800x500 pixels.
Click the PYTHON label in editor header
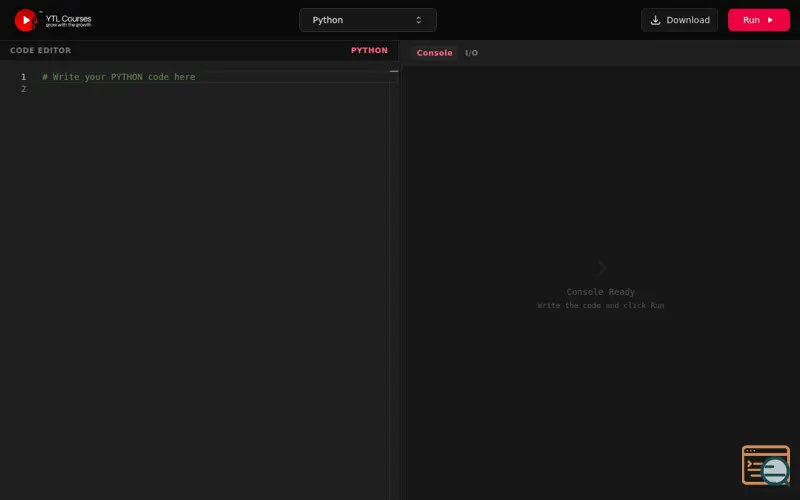(x=369, y=50)
